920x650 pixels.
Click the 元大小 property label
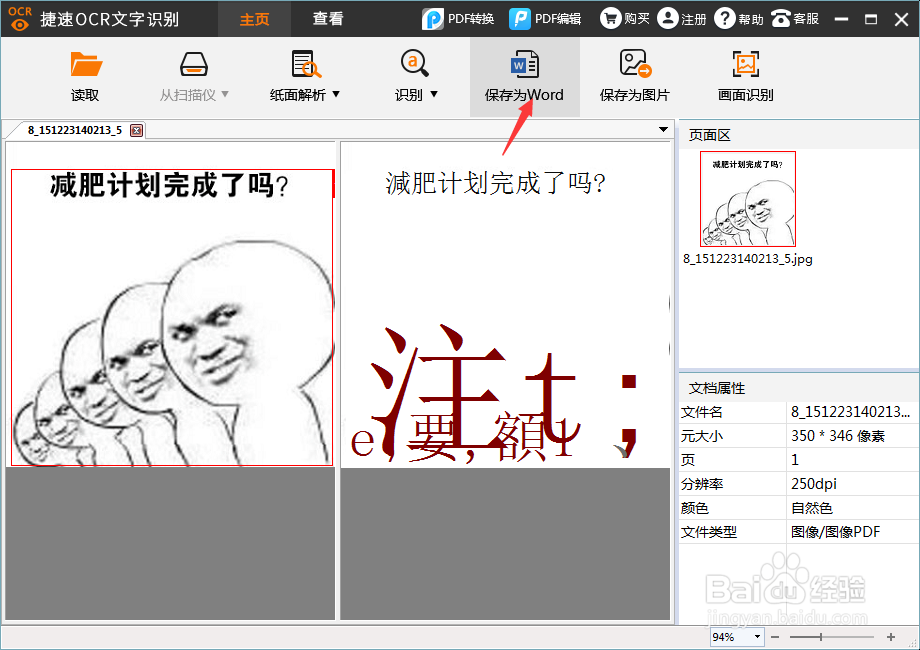(x=702, y=436)
